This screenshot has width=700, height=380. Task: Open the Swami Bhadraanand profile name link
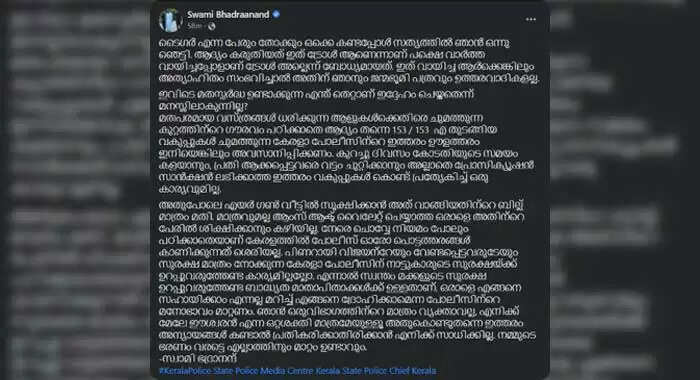click(x=228, y=14)
